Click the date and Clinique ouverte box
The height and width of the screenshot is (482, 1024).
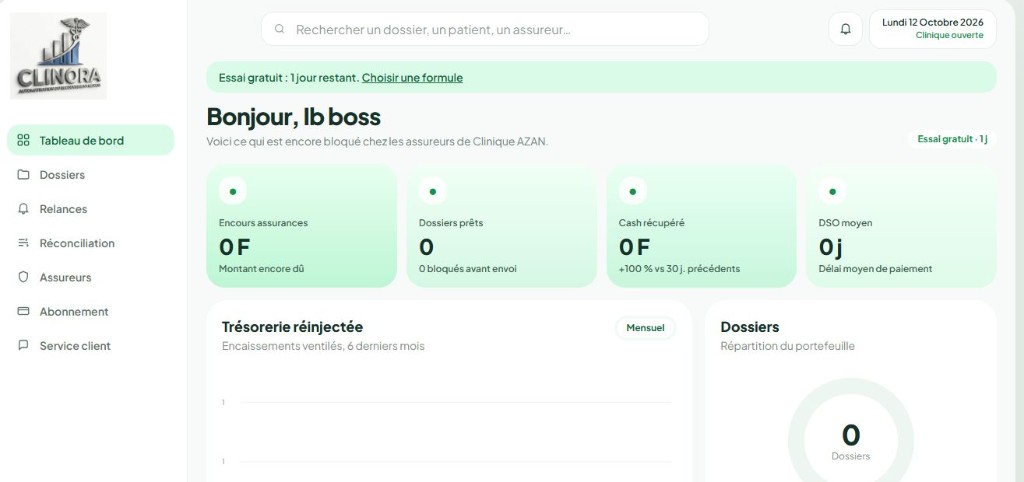click(x=933, y=29)
